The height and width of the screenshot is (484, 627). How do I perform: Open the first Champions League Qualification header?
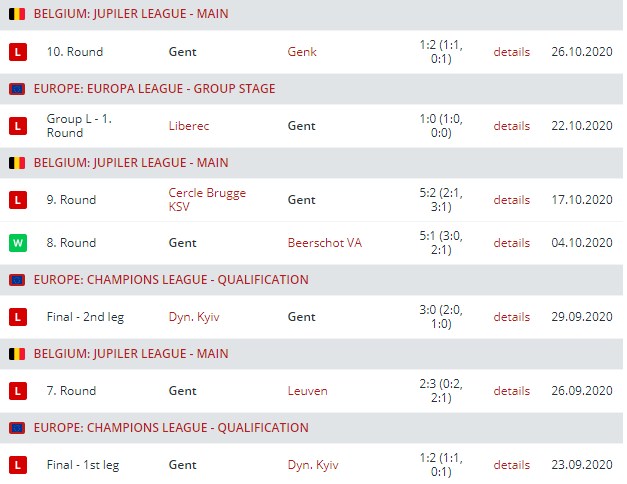(x=170, y=280)
